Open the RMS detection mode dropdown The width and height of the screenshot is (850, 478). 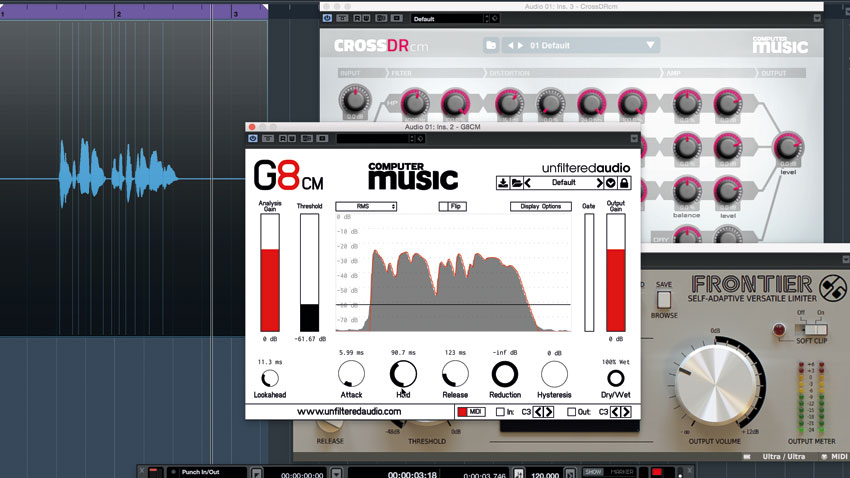pyautogui.click(x=366, y=206)
